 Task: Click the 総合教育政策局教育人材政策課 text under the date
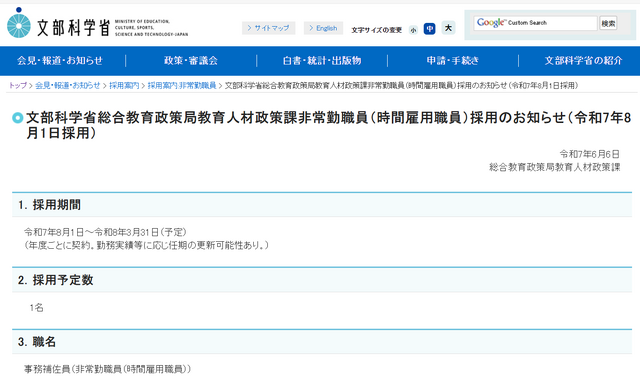555,167
